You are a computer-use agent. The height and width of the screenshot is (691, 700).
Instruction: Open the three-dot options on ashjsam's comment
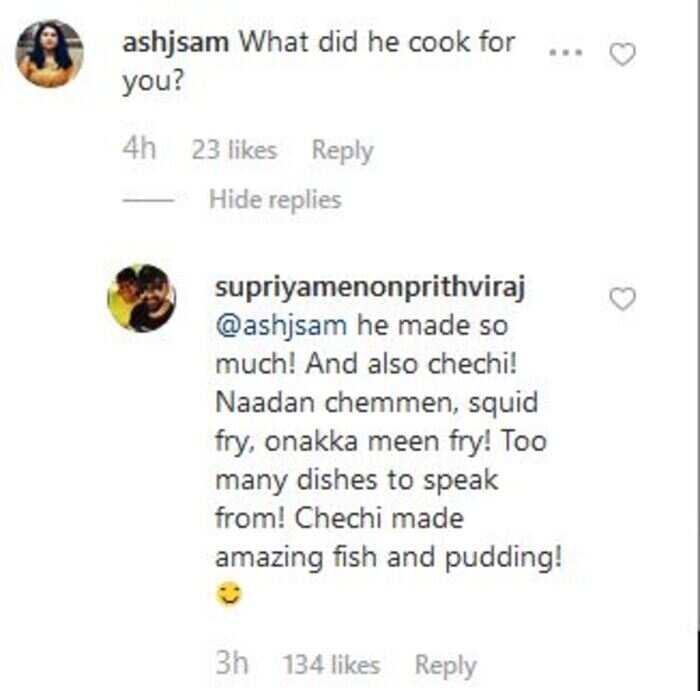click(x=566, y=53)
